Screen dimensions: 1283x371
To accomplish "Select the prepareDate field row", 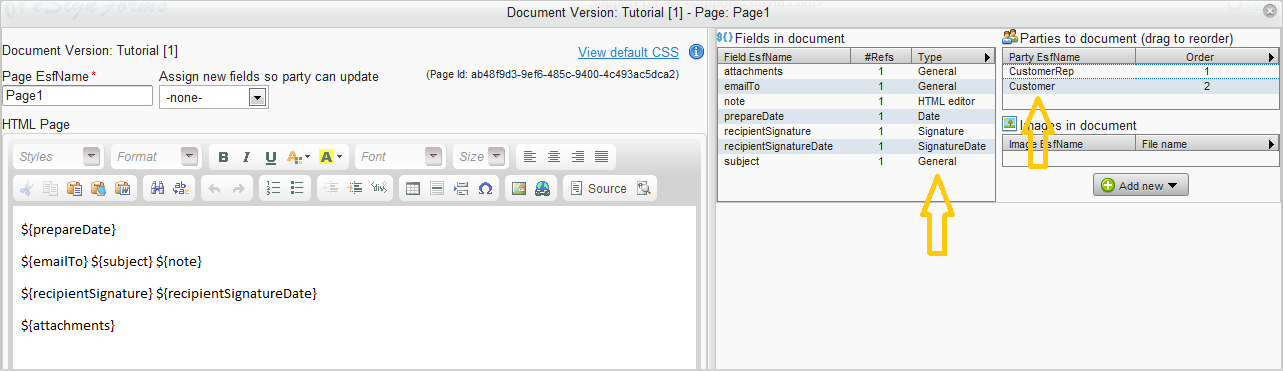I will [x=857, y=117].
